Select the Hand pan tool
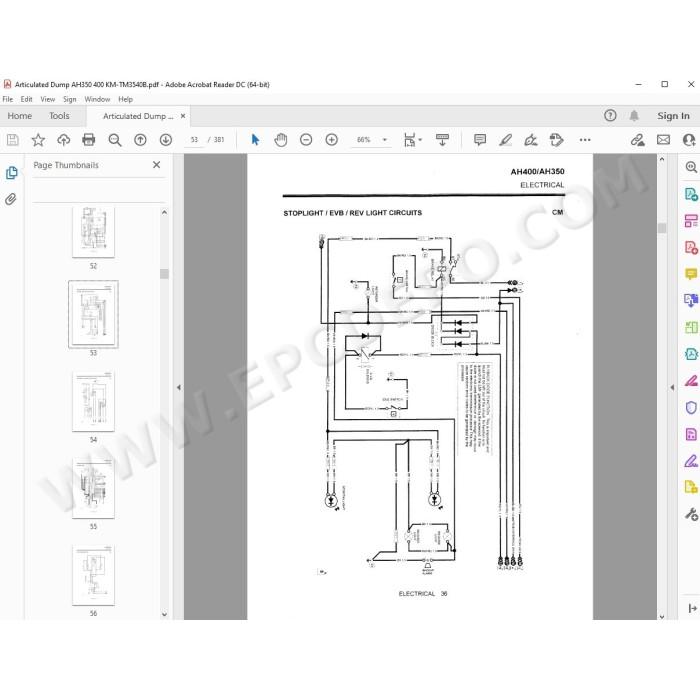700x700 pixels. [281, 140]
